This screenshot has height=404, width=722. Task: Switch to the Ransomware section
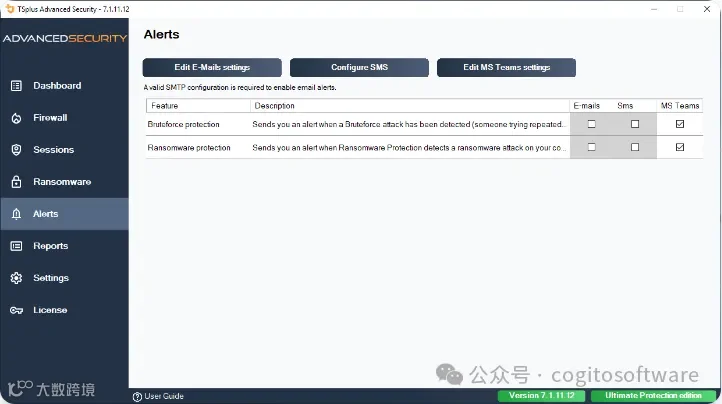tap(64, 182)
